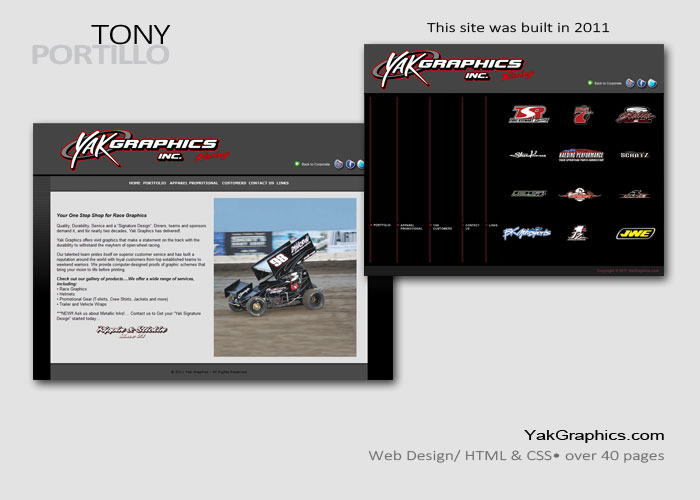Click the green arrow on customers page header

(x=590, y=83)
